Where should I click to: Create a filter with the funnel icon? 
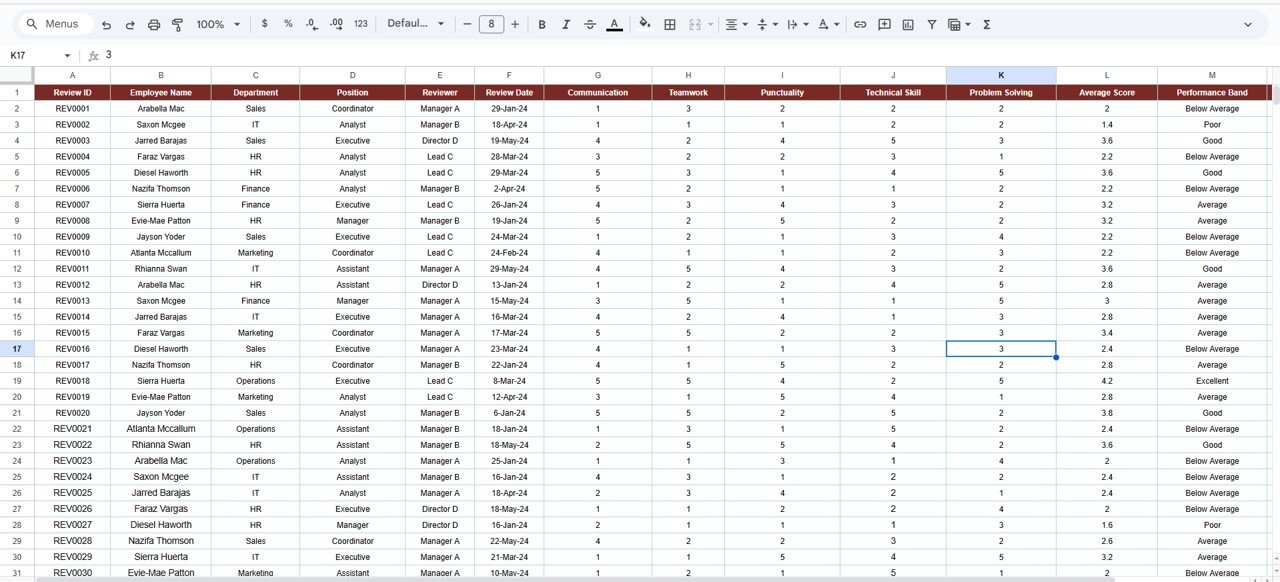point(931,24)
